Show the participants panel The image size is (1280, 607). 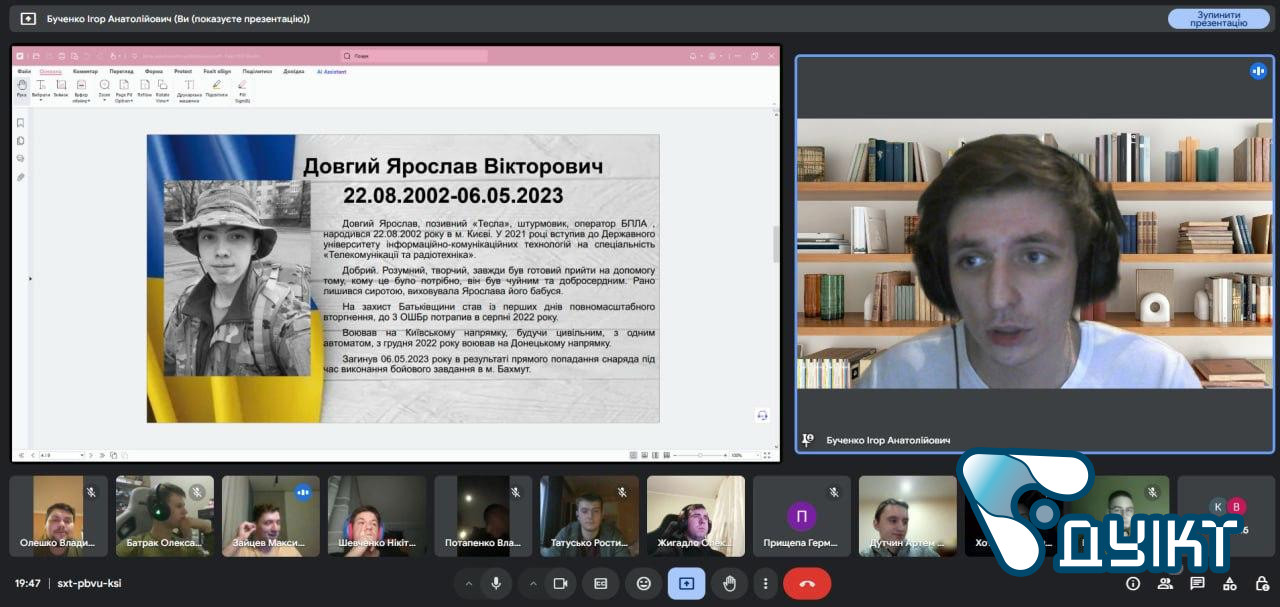pyautogui.click(x=1165, y=583)
